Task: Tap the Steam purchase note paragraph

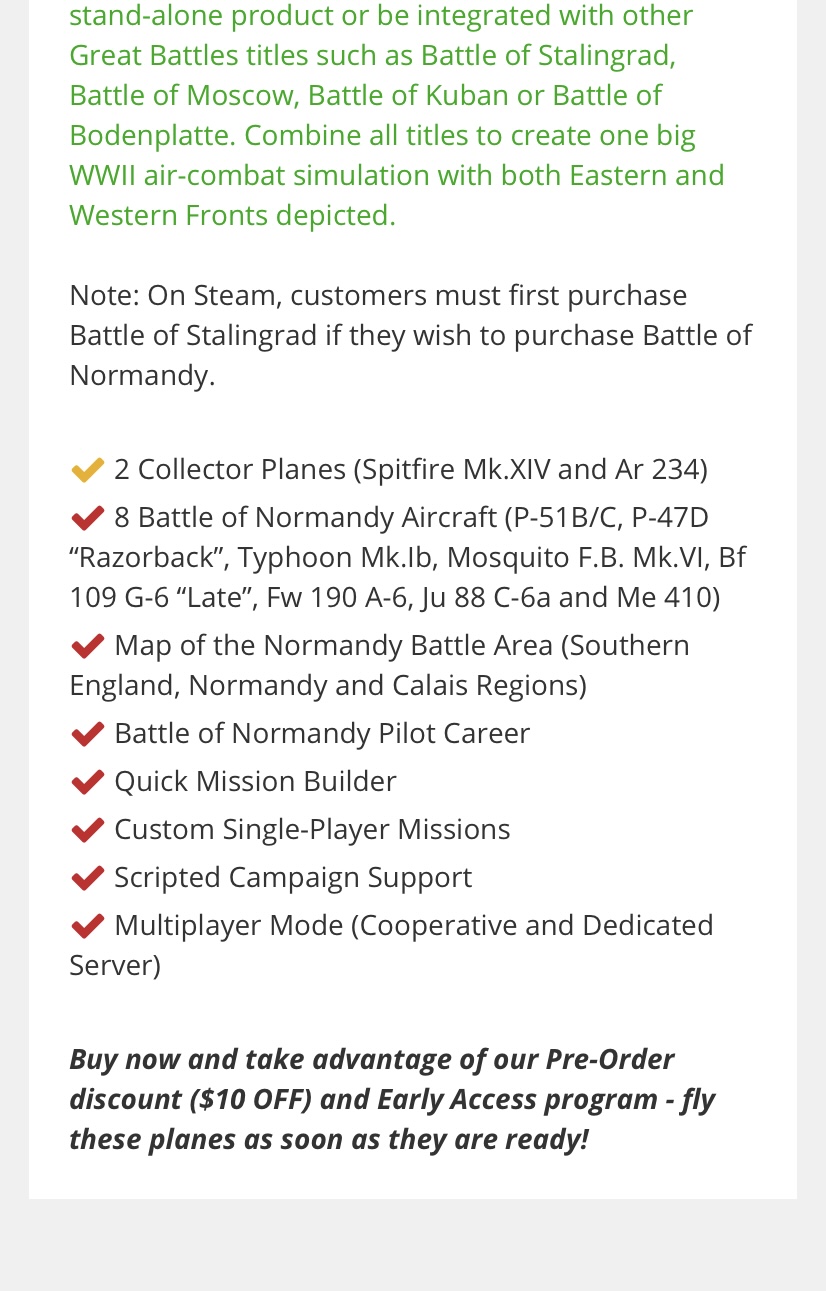Action: (410, 335)
